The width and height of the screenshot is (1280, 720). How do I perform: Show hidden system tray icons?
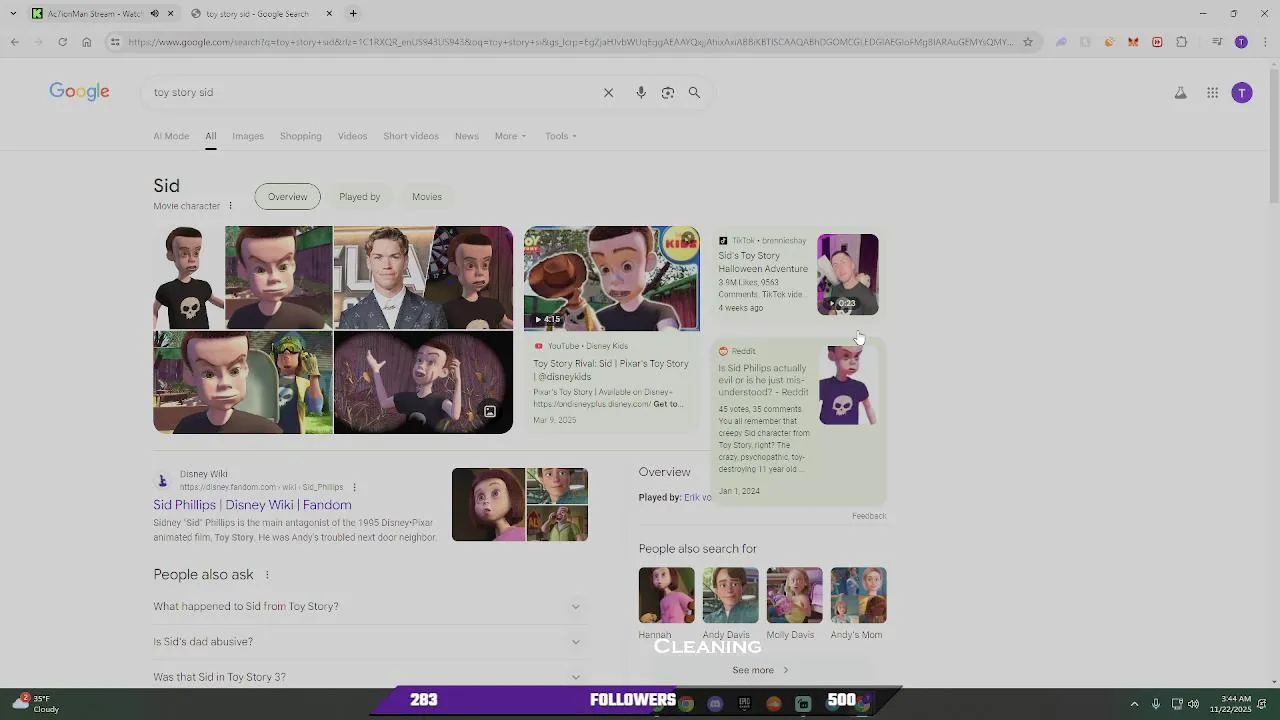coord(1134,704)
